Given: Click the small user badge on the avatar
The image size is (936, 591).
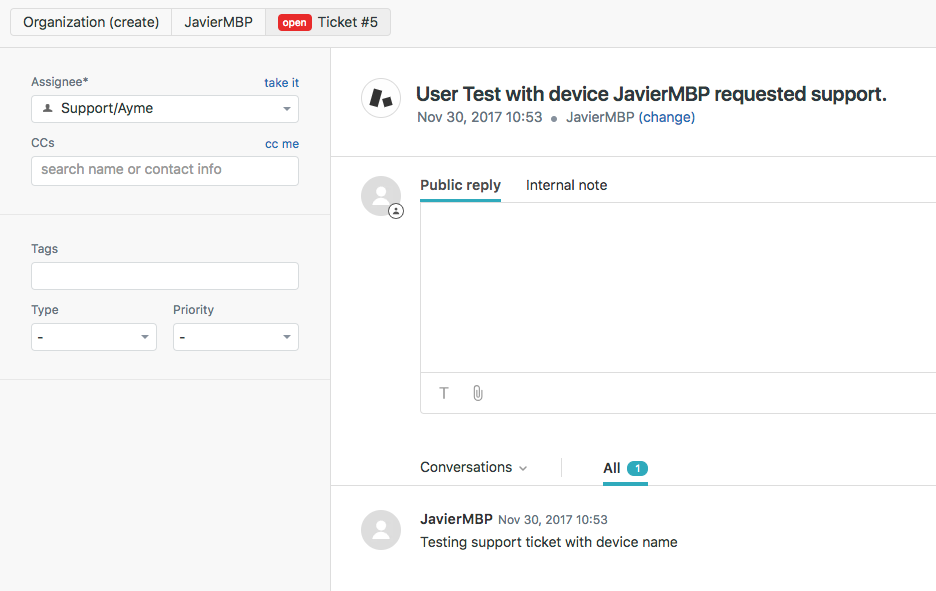Looking at the screenshot, I should tap(396, 211).
